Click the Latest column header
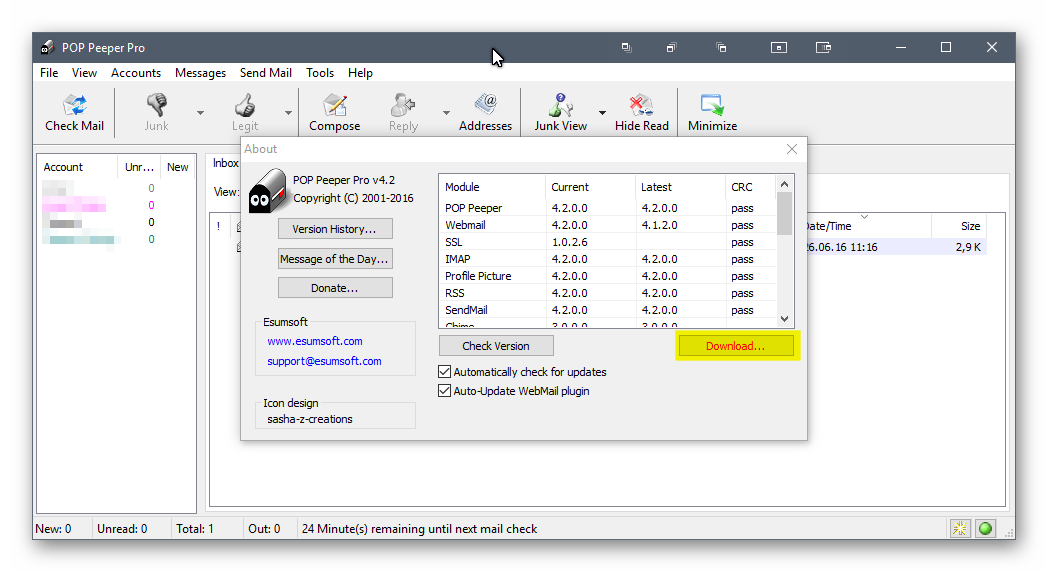This screenshot has height=572, width=1048. coord(680,187)
